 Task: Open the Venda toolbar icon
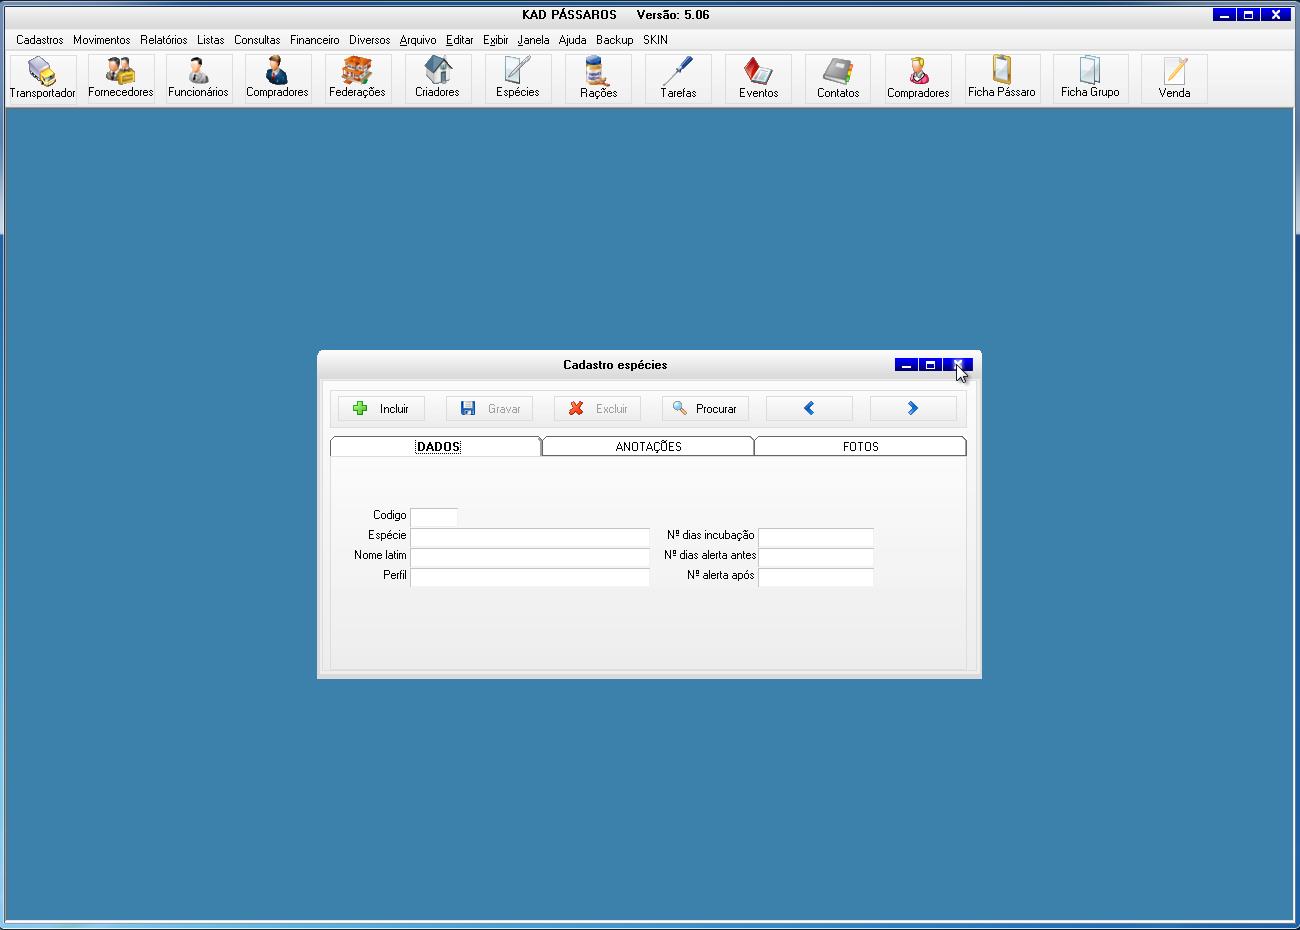coord(1174,78)
